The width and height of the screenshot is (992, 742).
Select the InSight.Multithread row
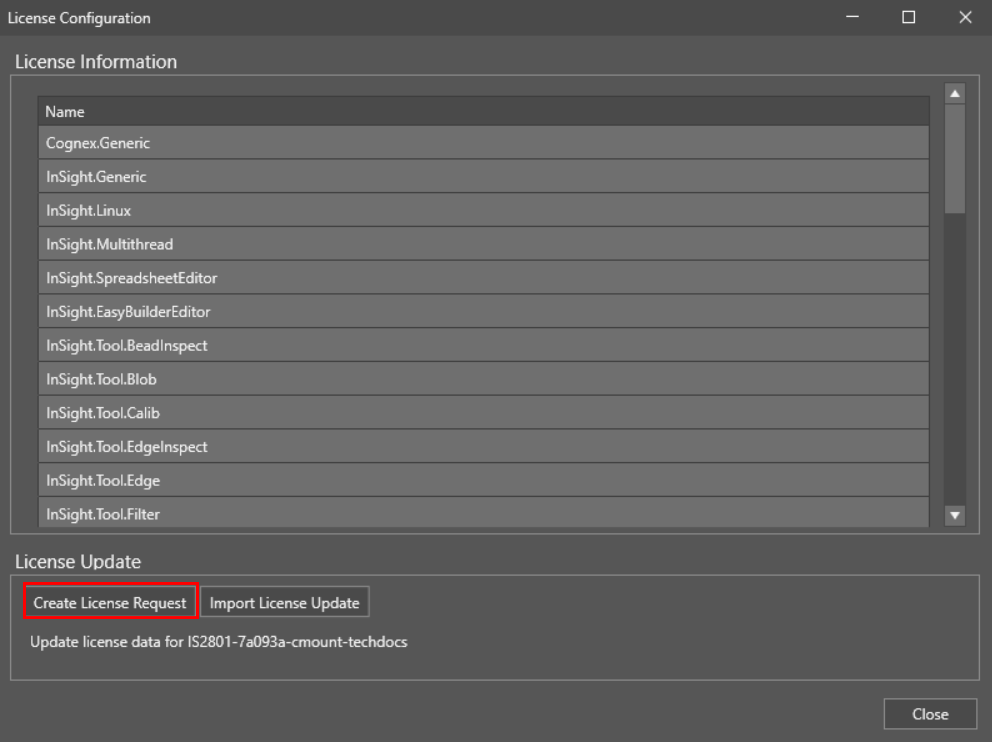[x=483, y=244]
